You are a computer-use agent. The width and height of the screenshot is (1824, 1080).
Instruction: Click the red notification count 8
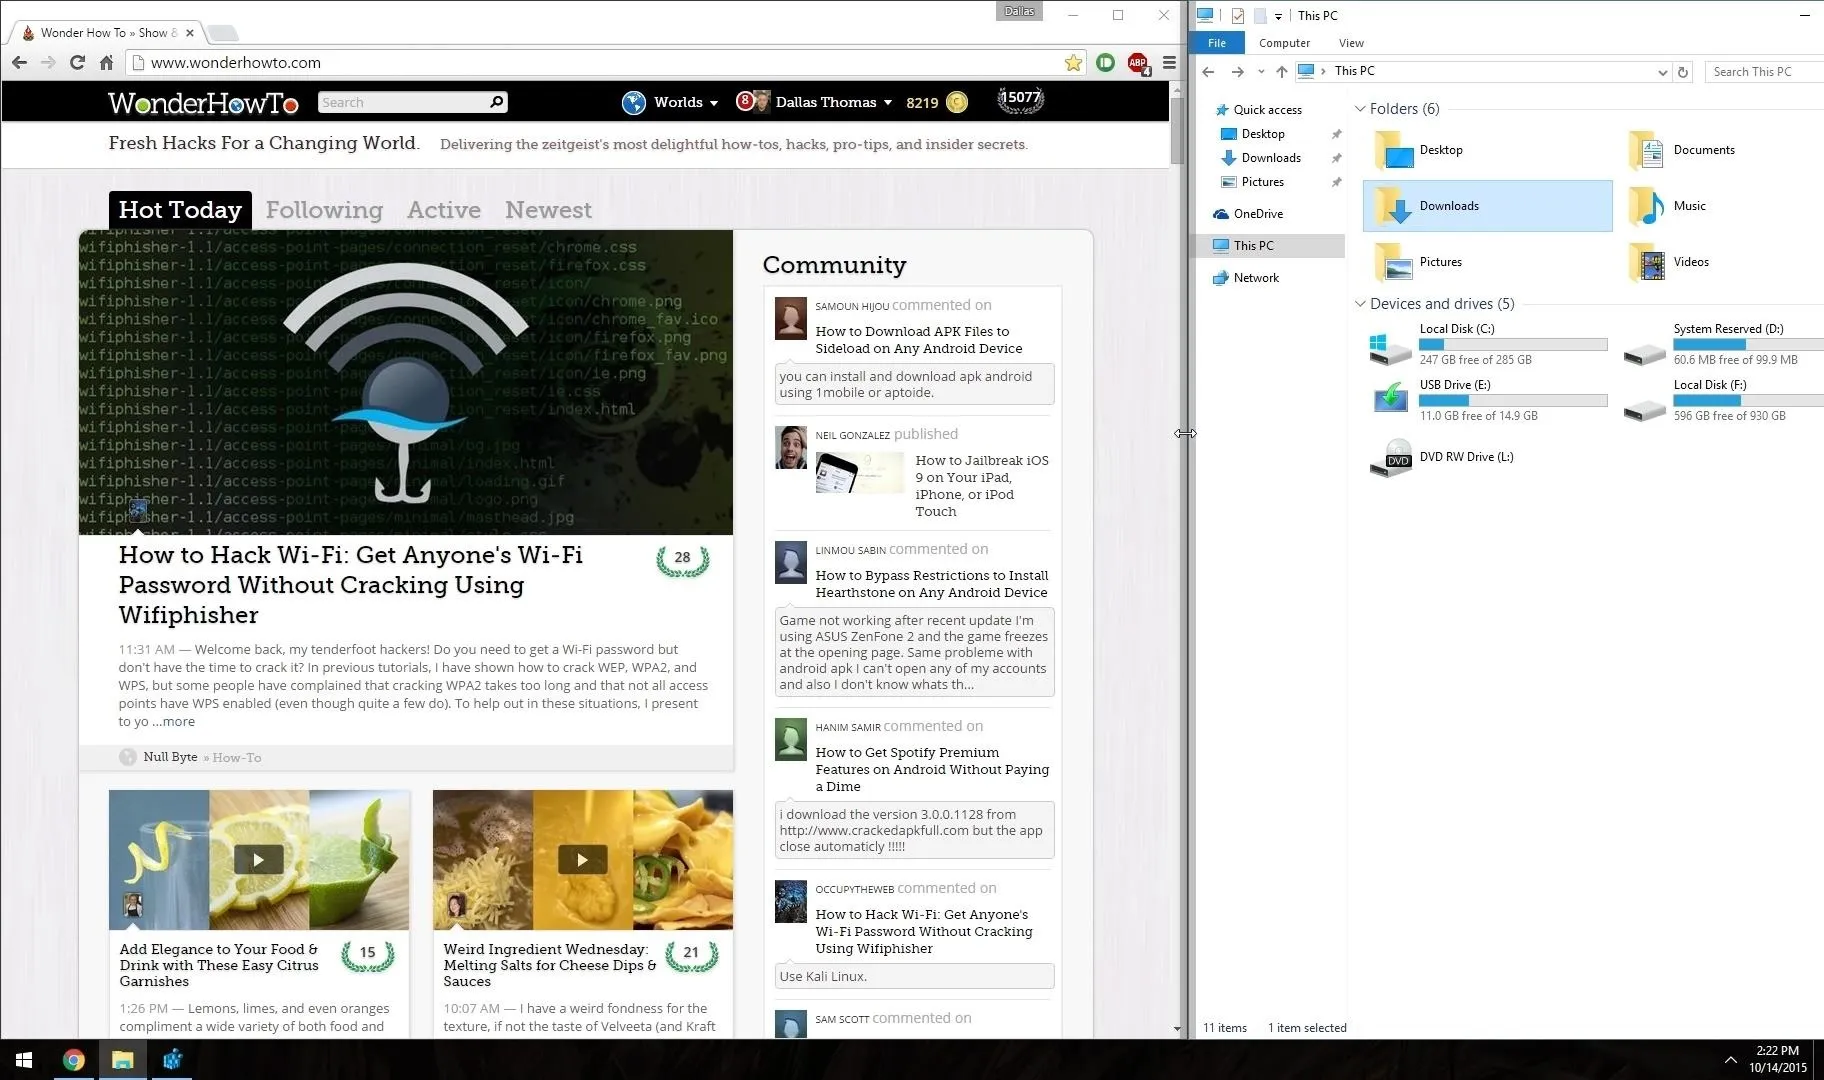(x=744, y=100)
